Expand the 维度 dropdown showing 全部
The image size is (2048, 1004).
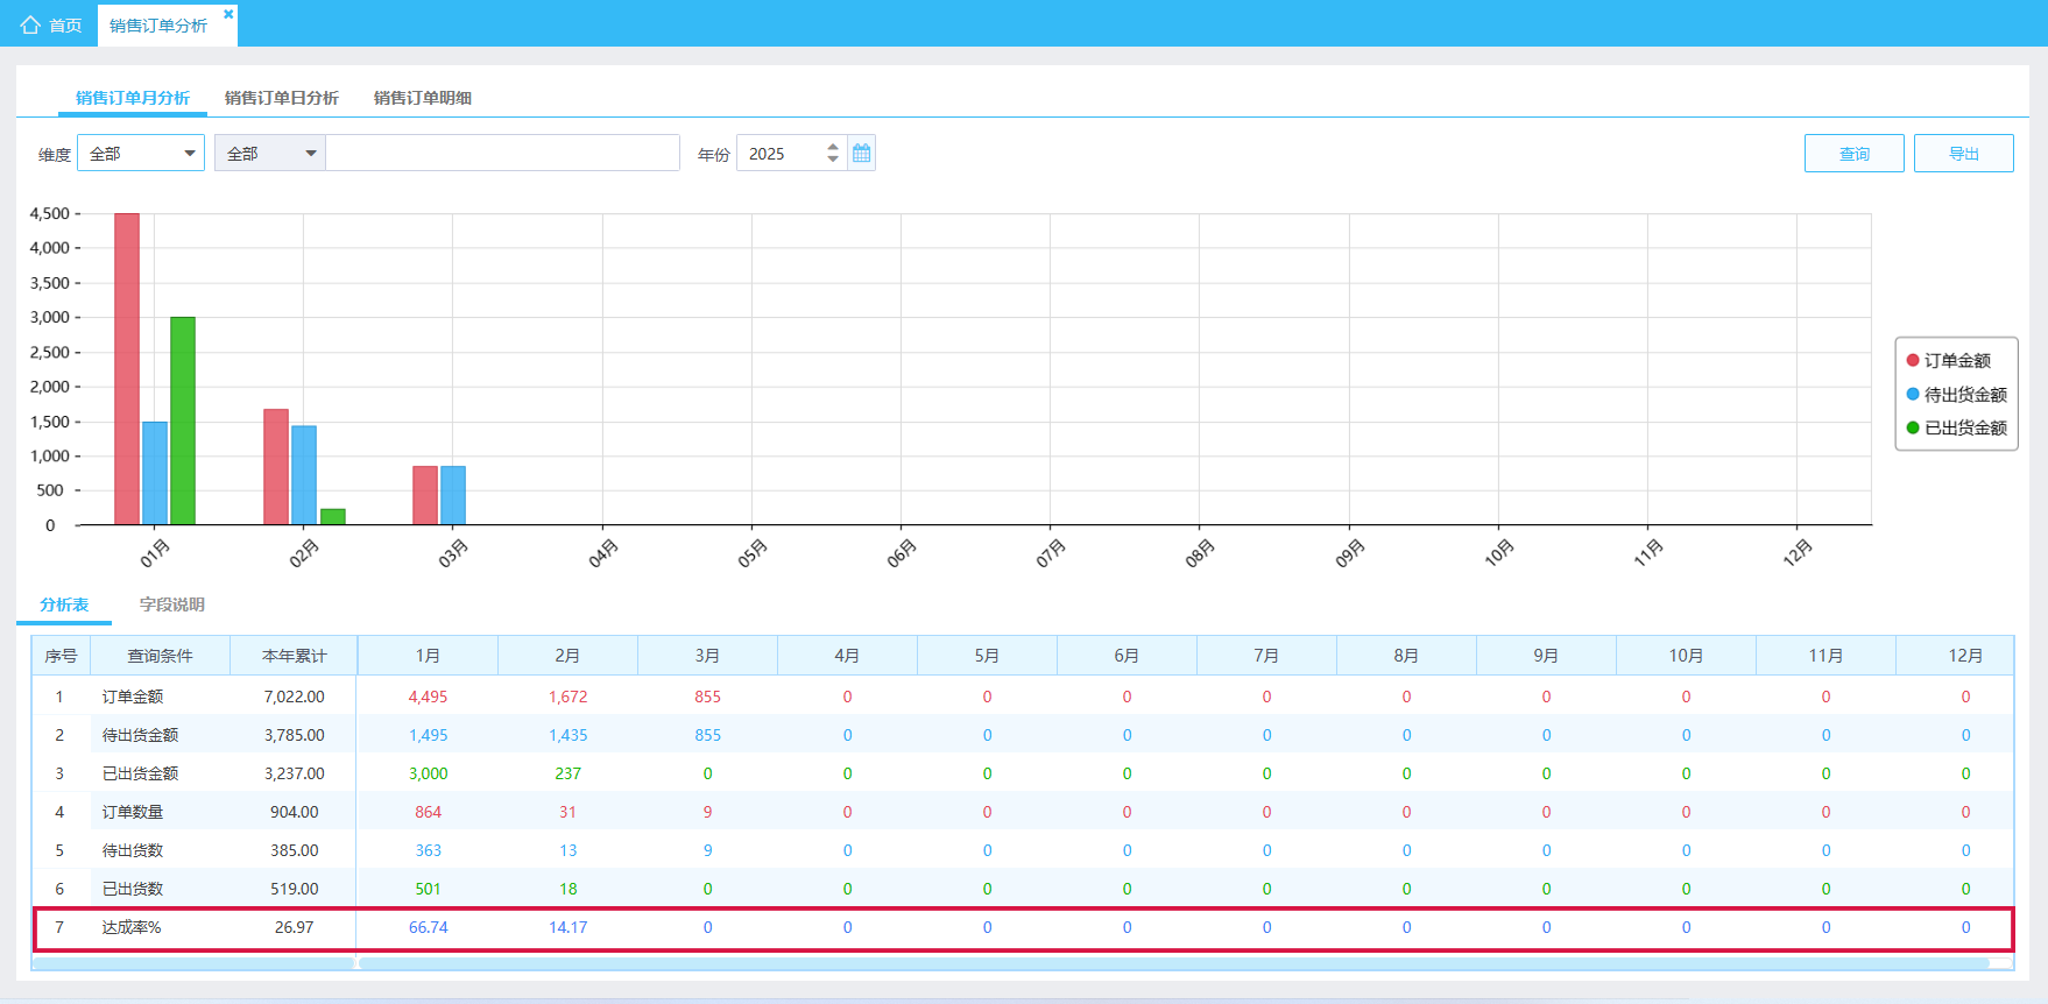[x=141, y=153]
